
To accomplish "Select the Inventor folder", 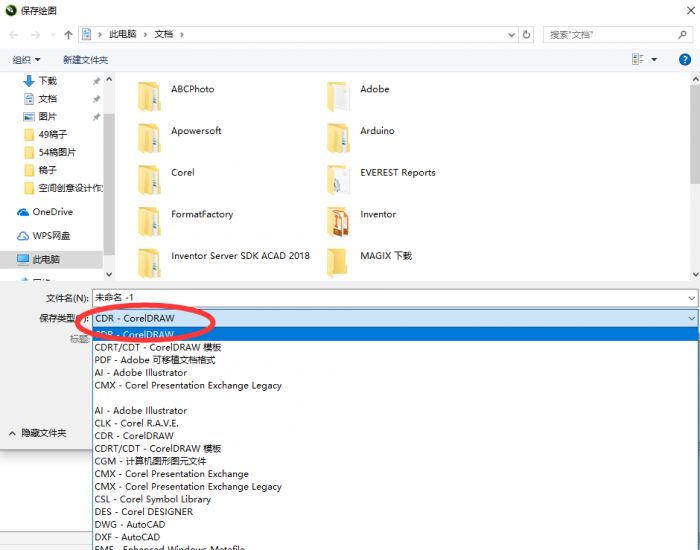I will click(378, 214).
